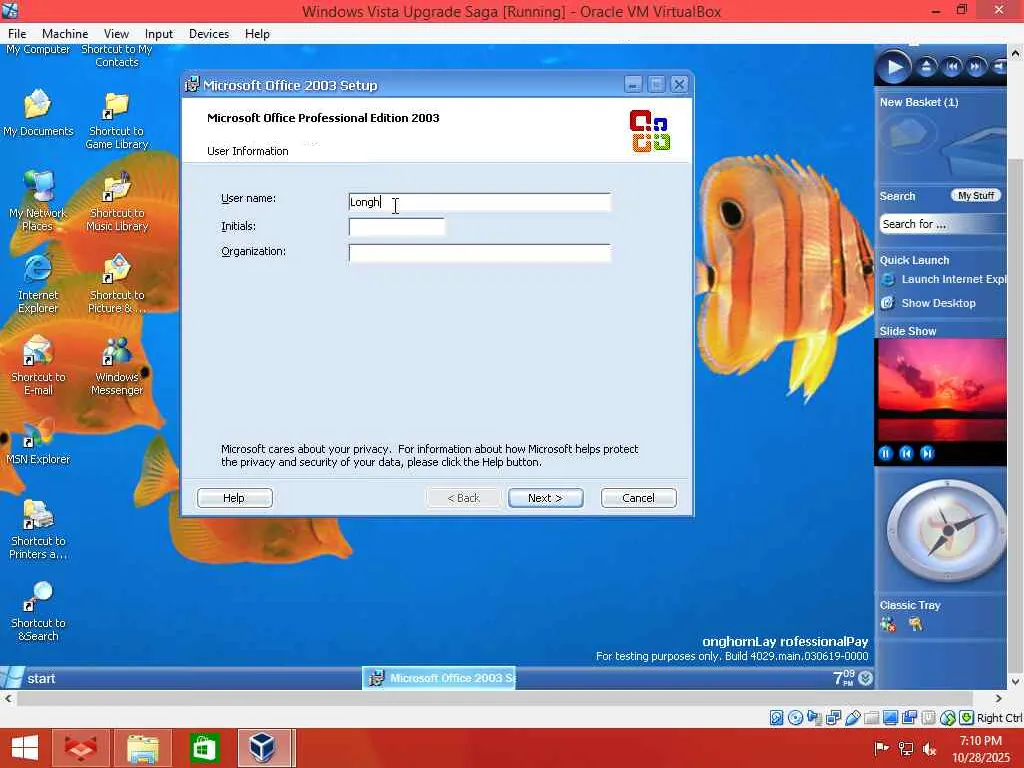Open the VirtualBox Machine menu
The width and height of the screenshot is (1024, 768).
(x=65, y=34)
